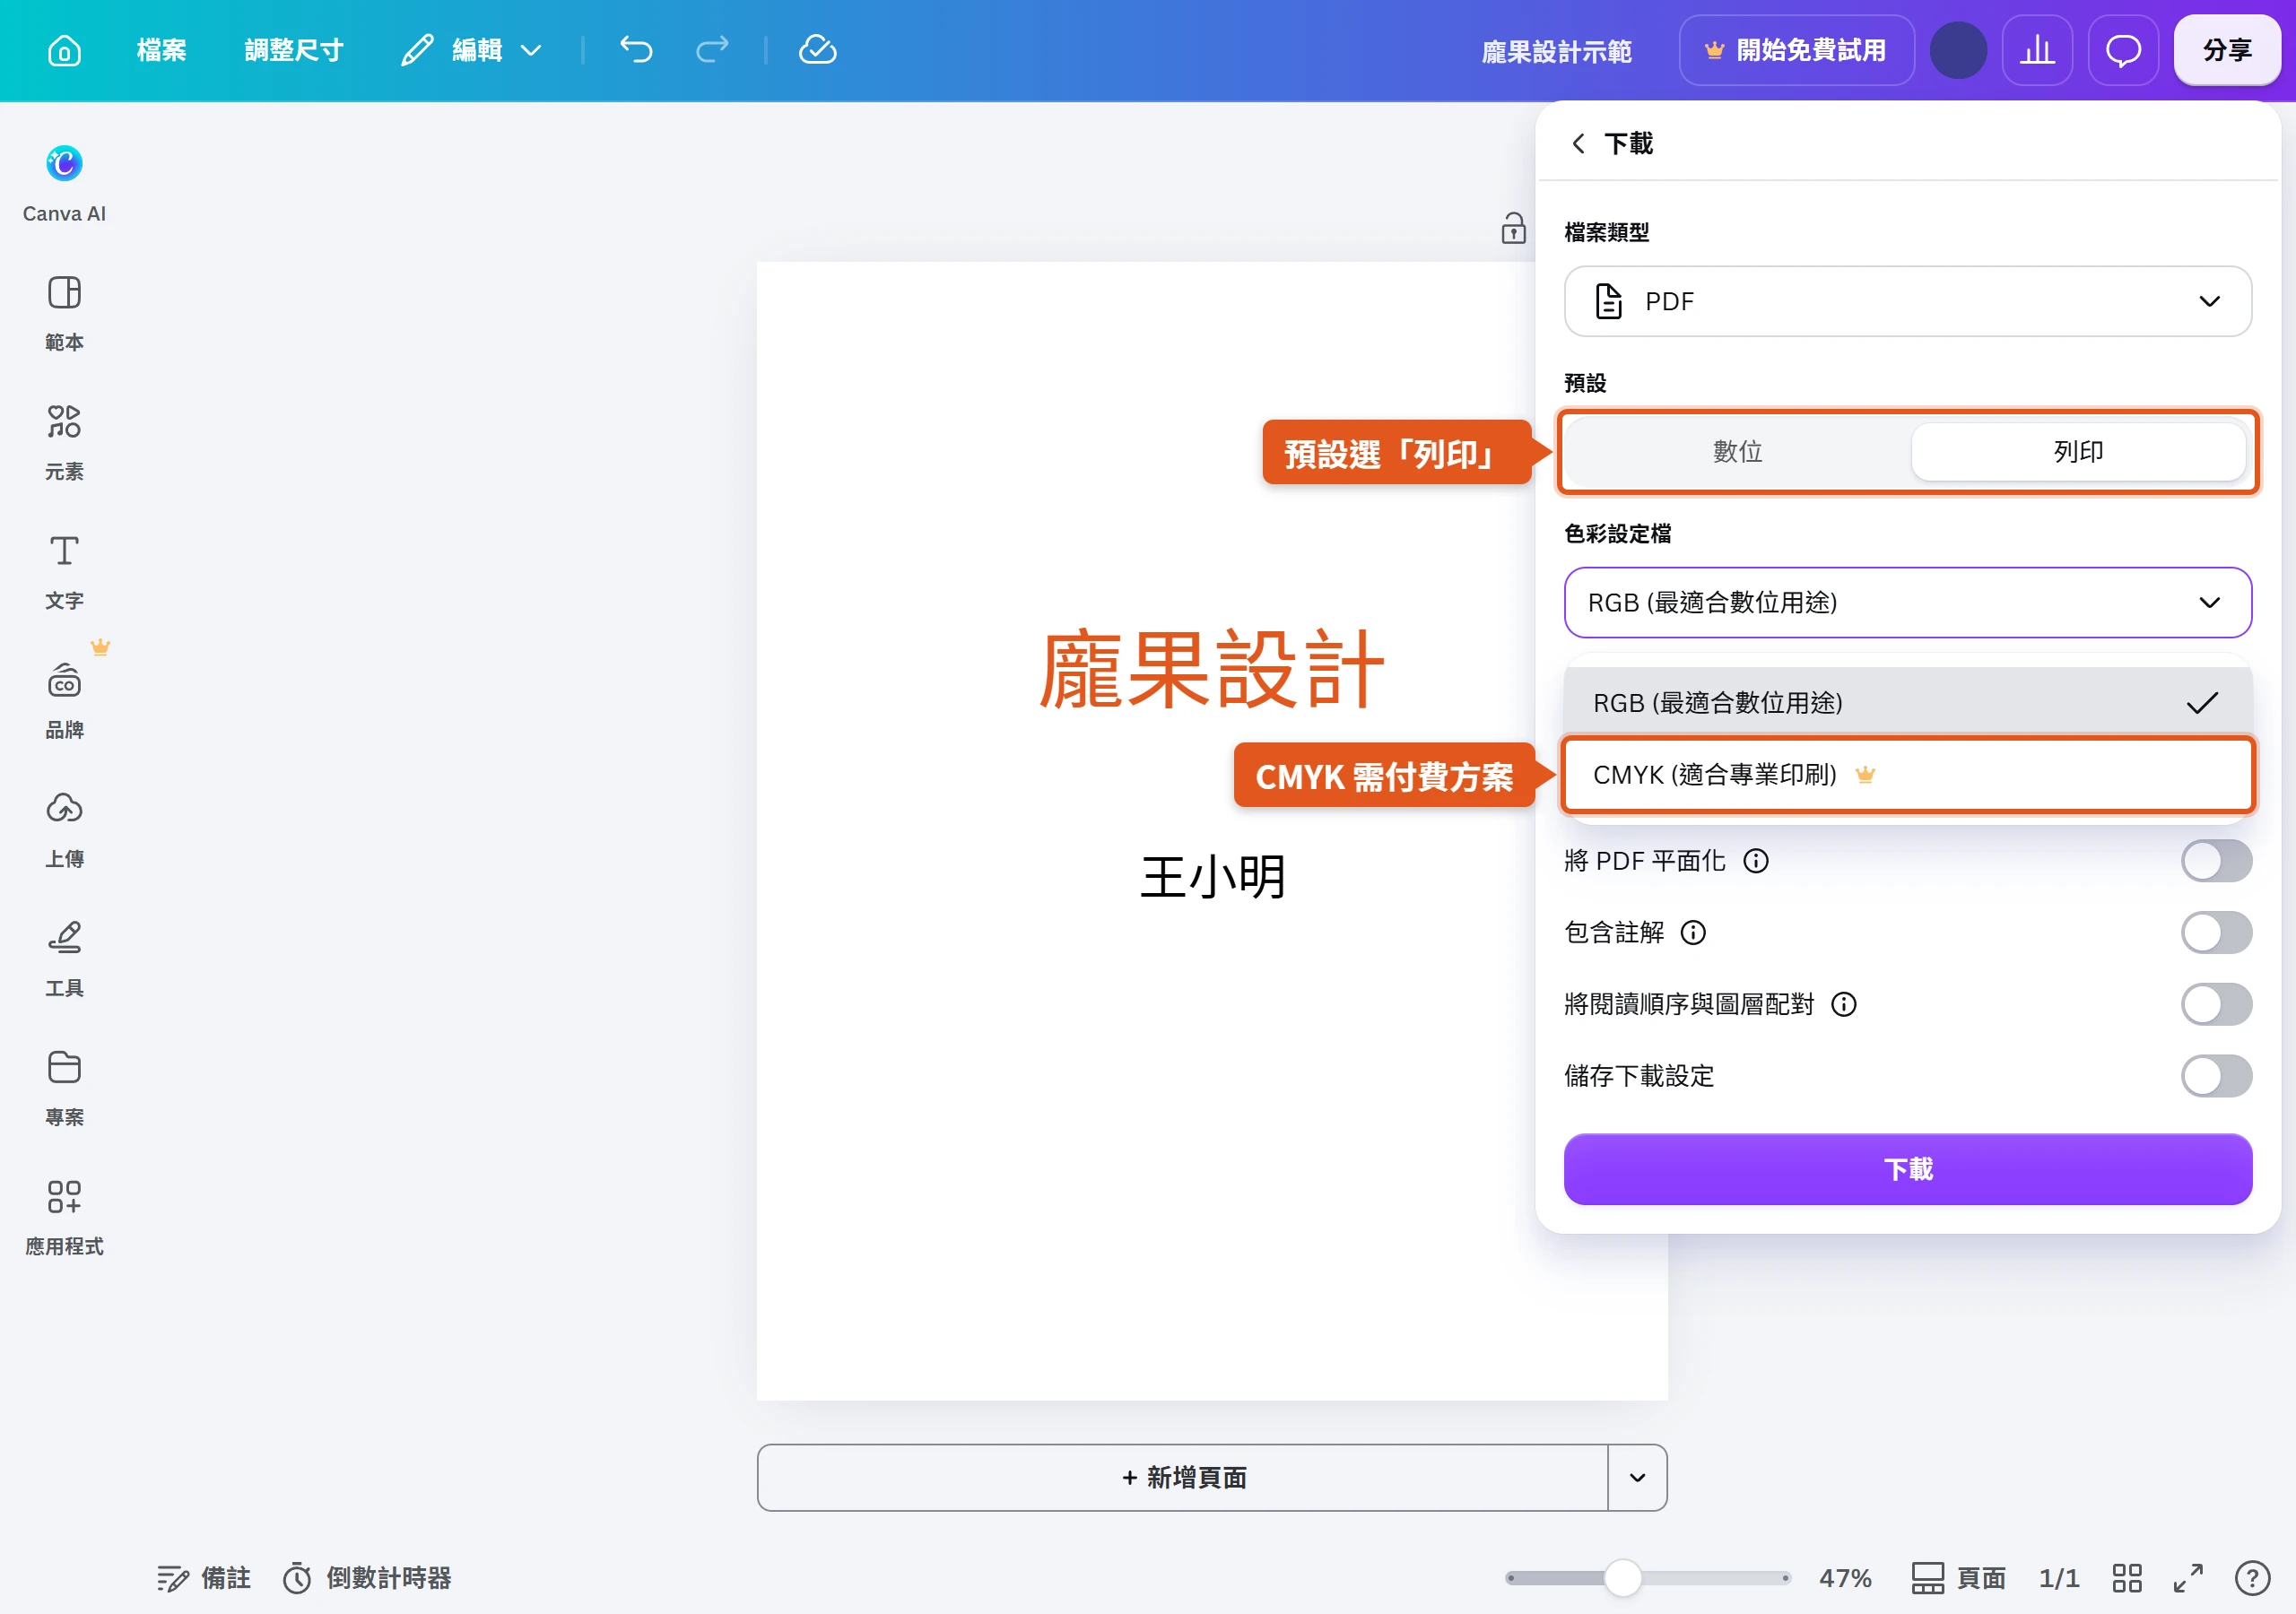Choose CMYK (適合專業印刷) option

(1907, 775)
